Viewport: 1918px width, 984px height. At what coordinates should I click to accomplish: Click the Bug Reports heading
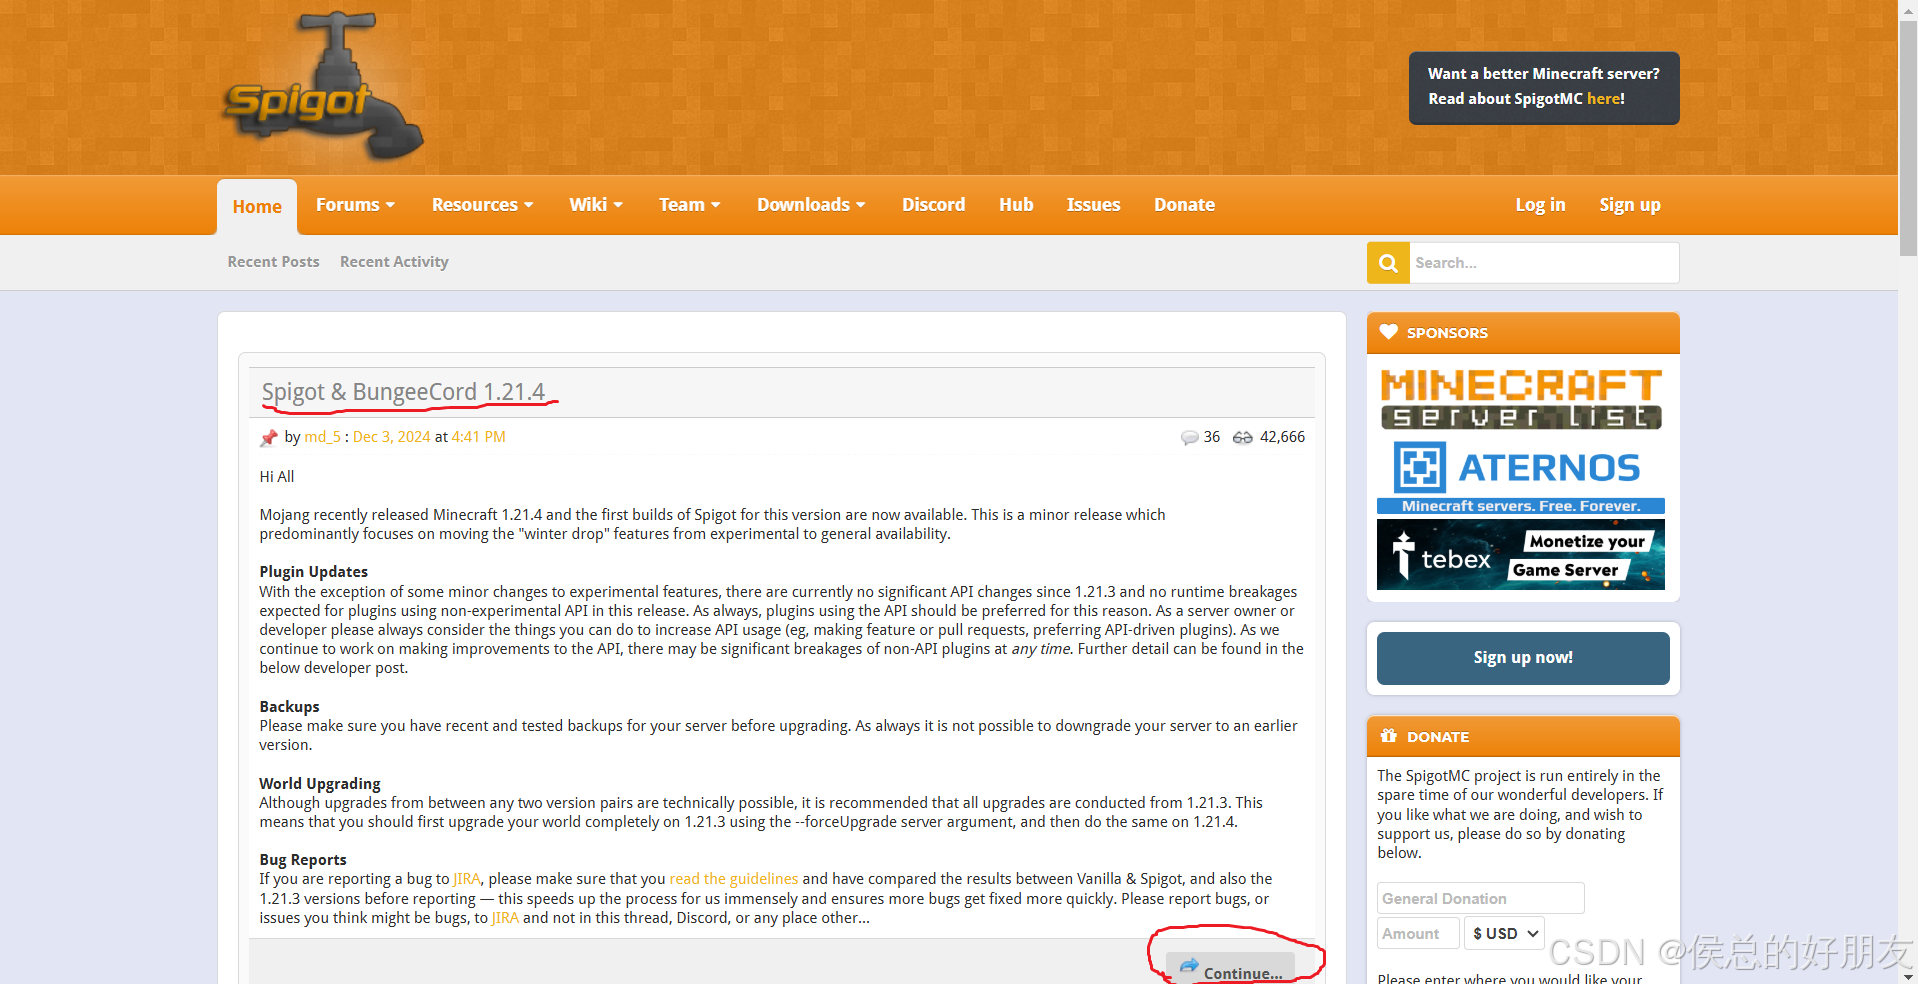pyautogui.click(x=303, y=860)
